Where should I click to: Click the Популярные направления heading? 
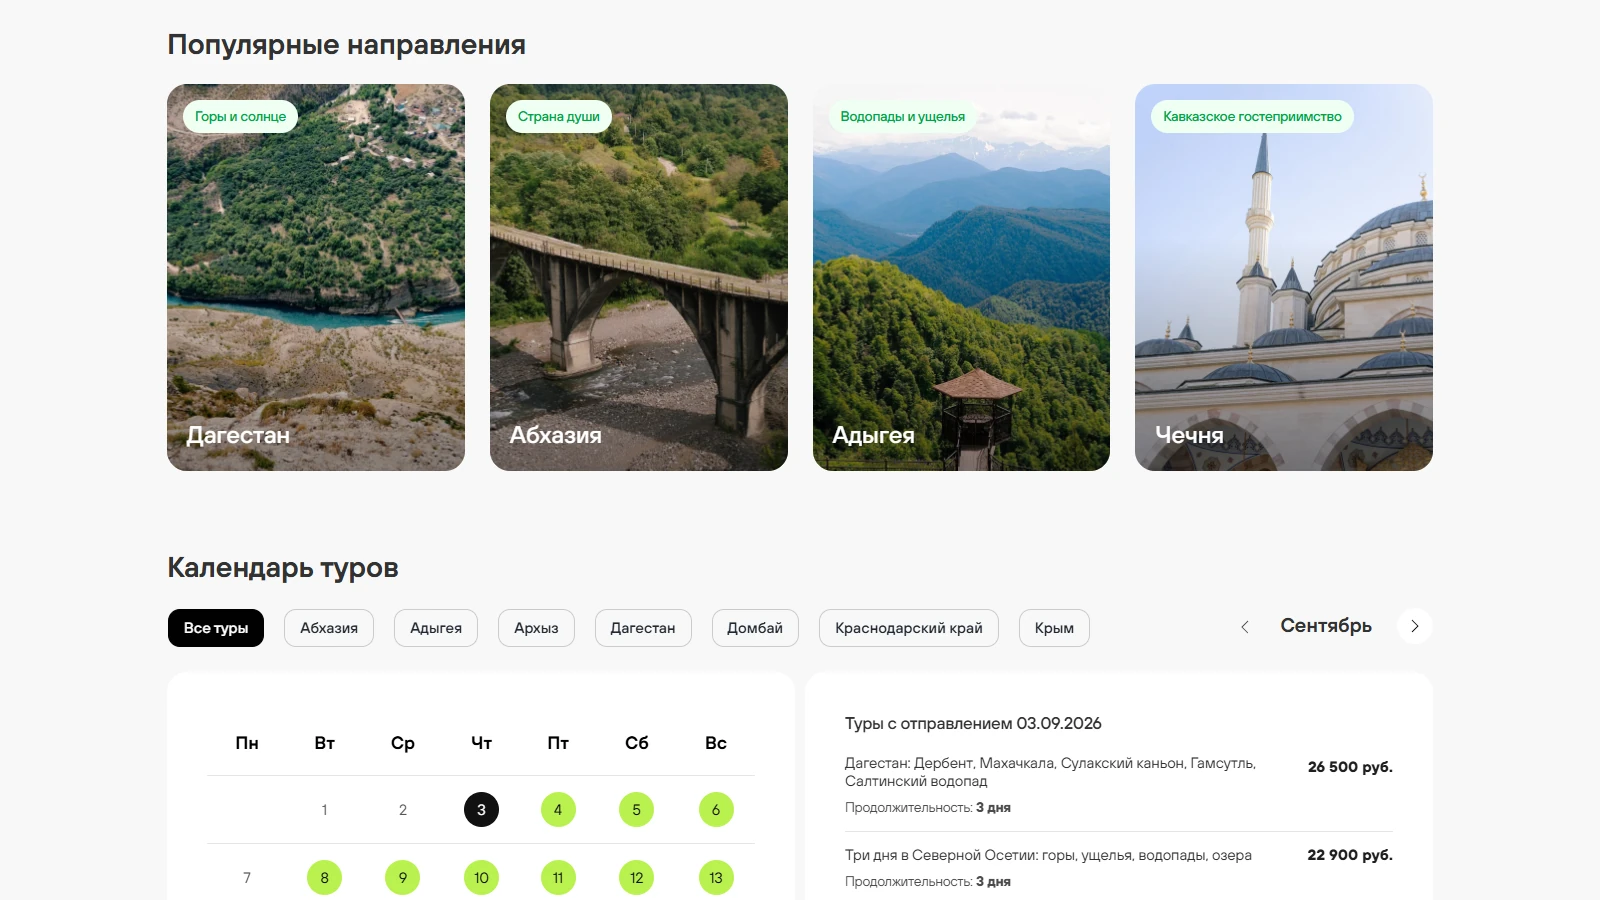pos(346,45)
